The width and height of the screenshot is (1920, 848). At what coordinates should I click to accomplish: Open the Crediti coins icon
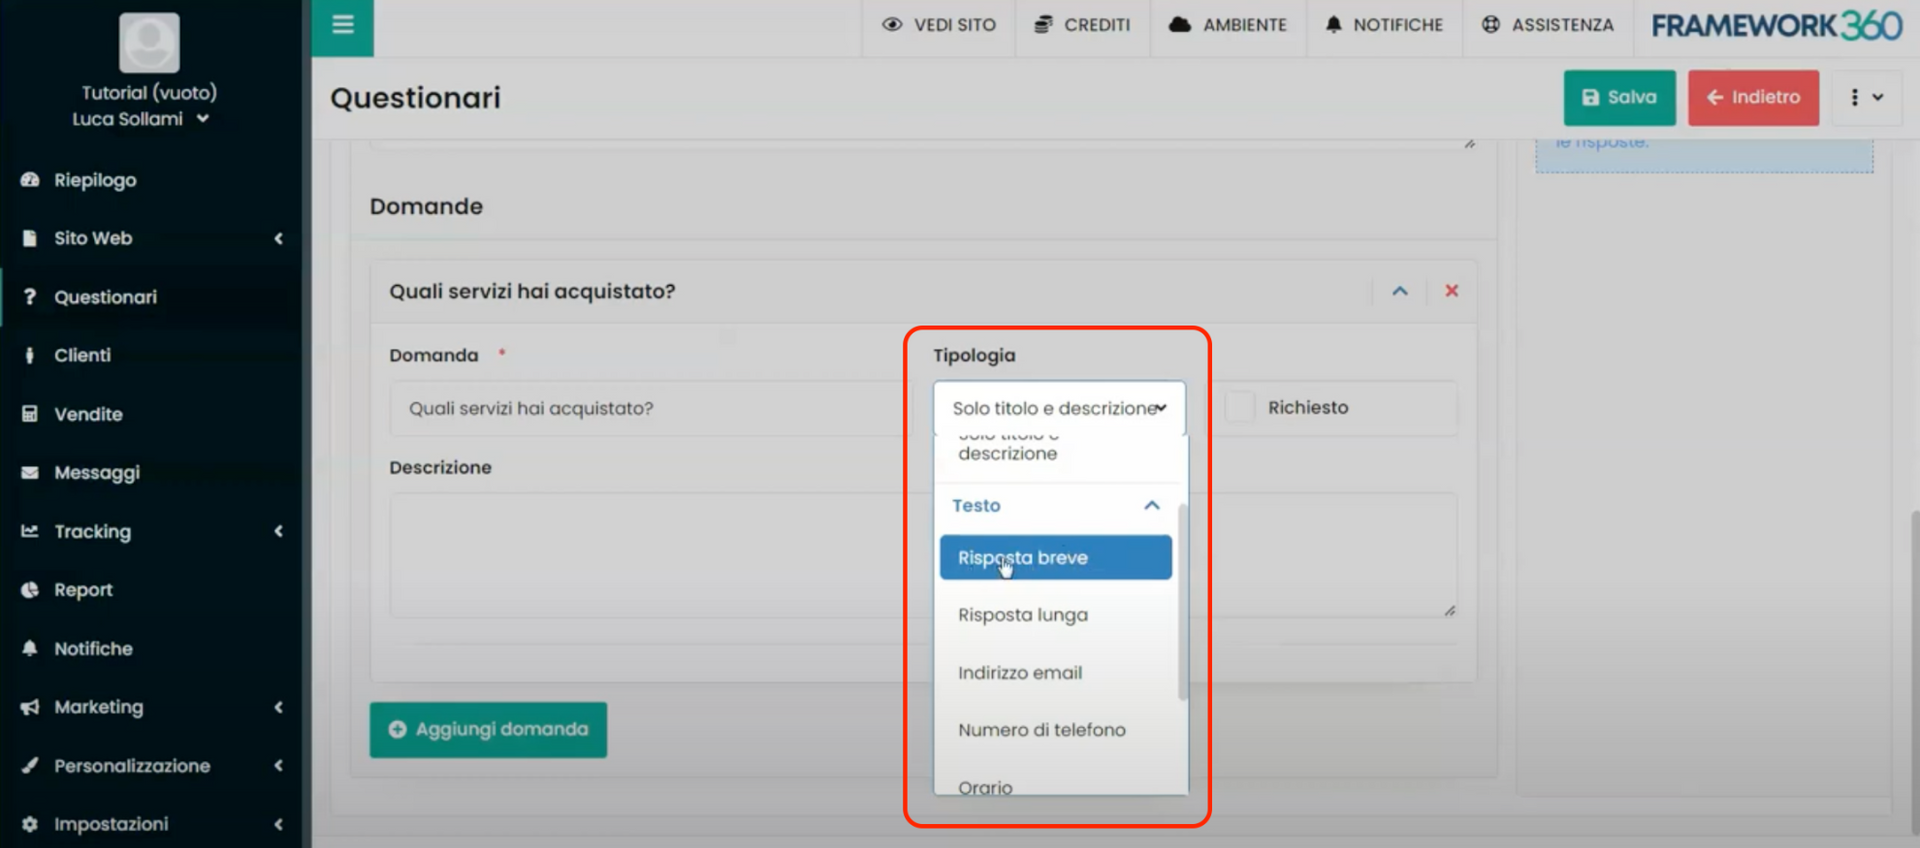(1043, 25)
